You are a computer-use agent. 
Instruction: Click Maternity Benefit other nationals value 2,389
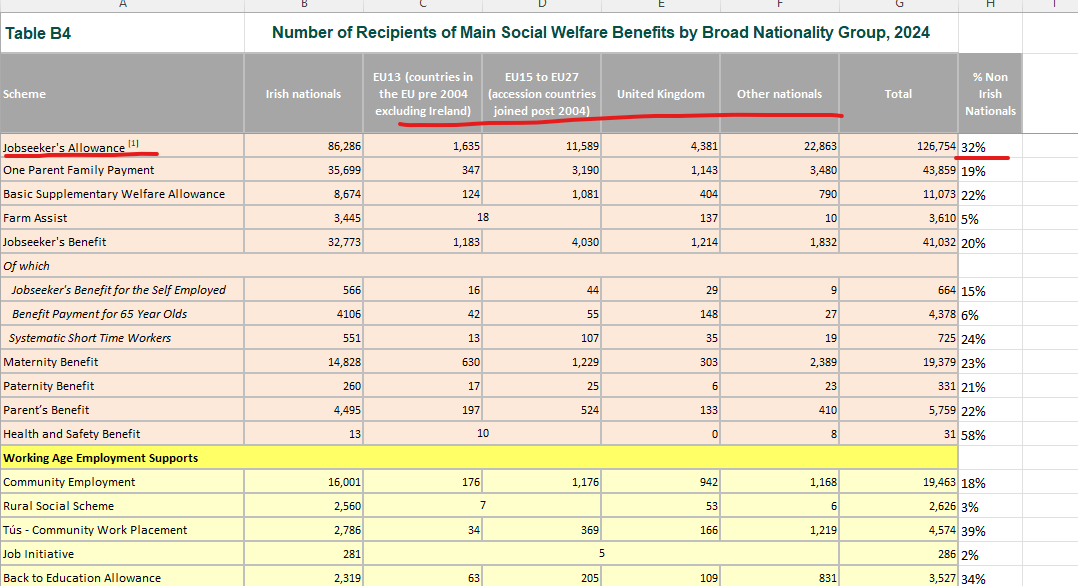pos(780,362)
